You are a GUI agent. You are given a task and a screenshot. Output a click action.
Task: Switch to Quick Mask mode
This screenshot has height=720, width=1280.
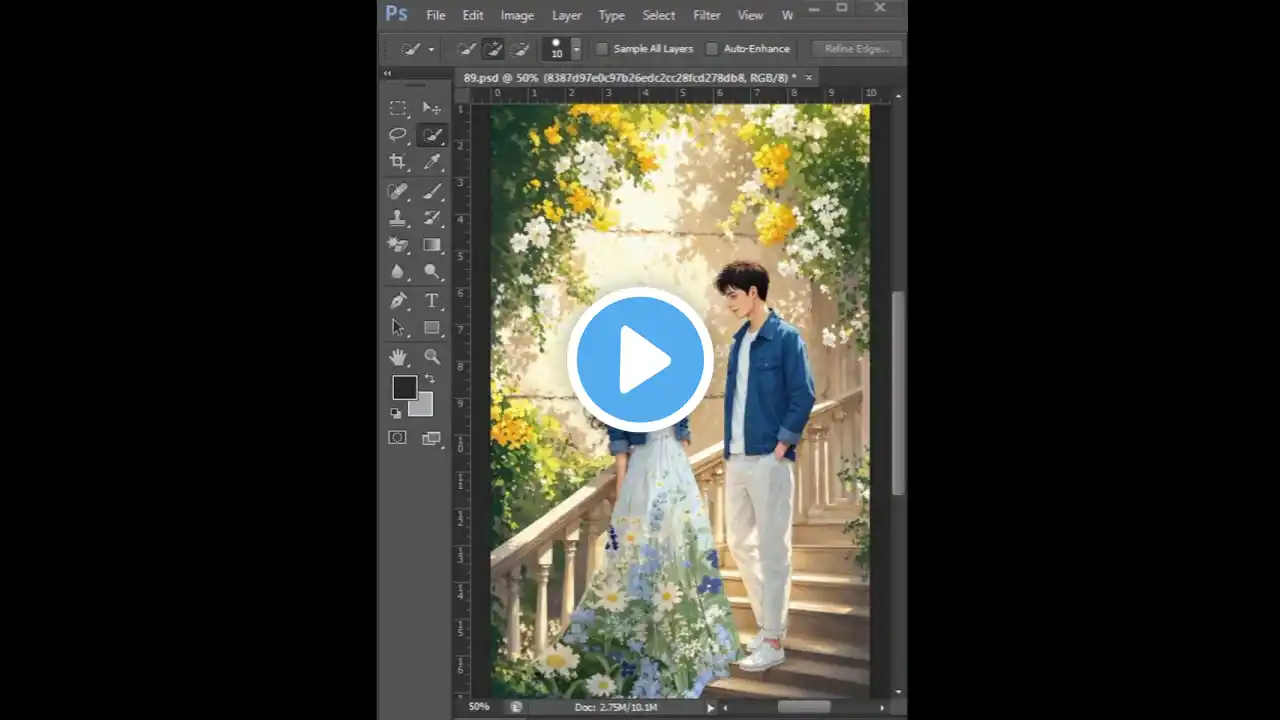(397, 437)
